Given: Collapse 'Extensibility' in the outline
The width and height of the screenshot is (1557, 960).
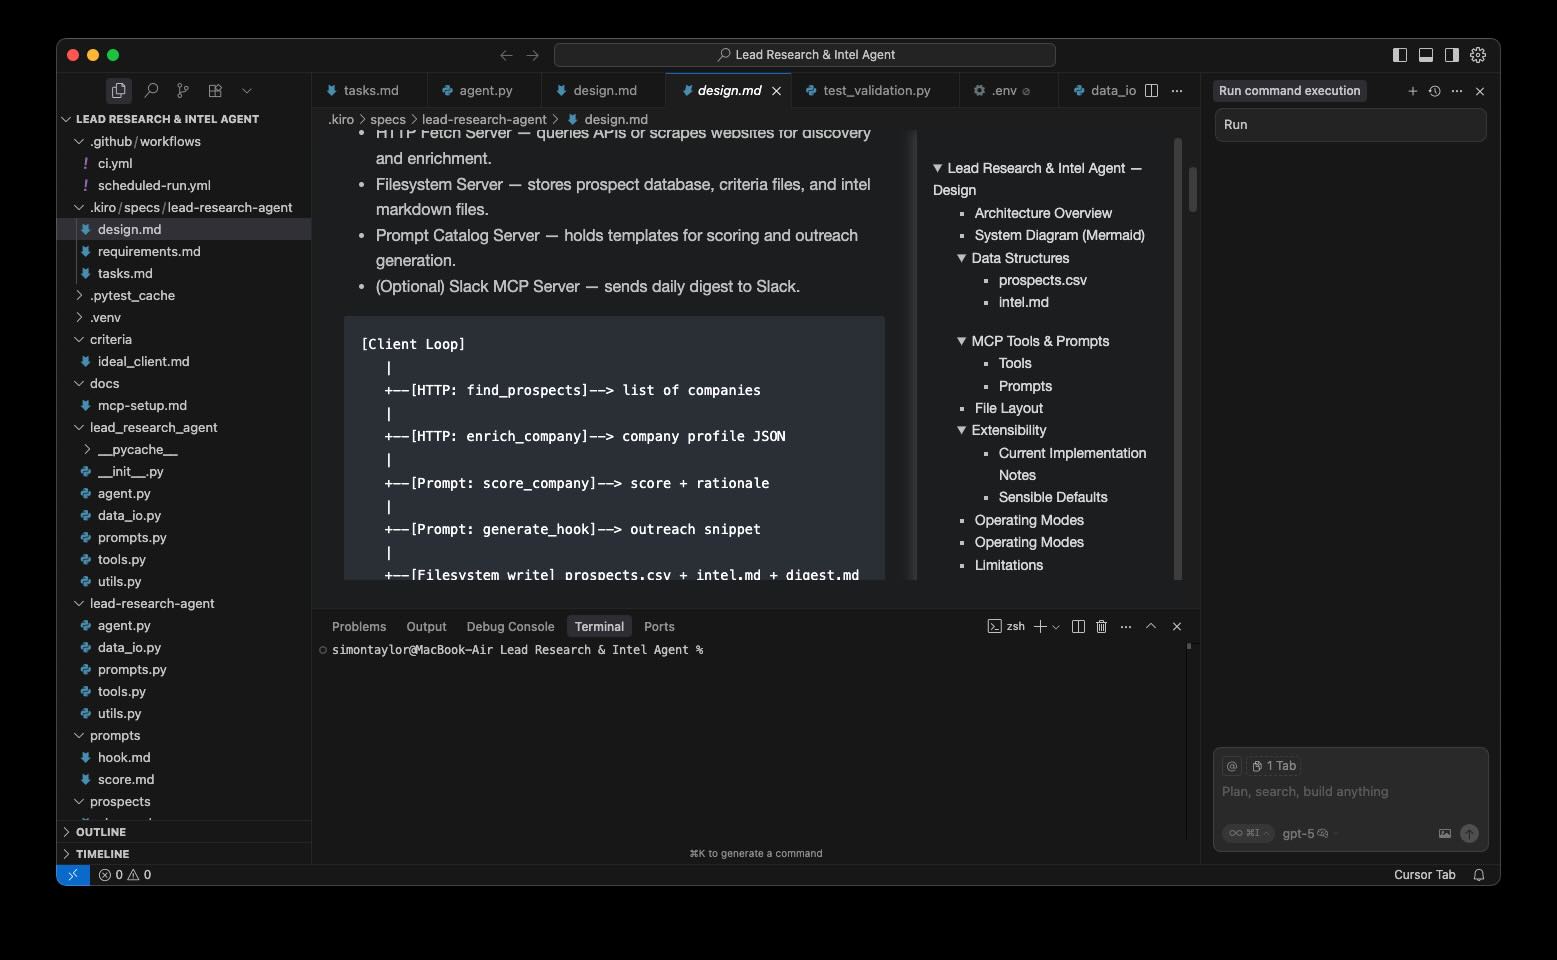Looking at the screenshot, I should (x=961, y=430).
